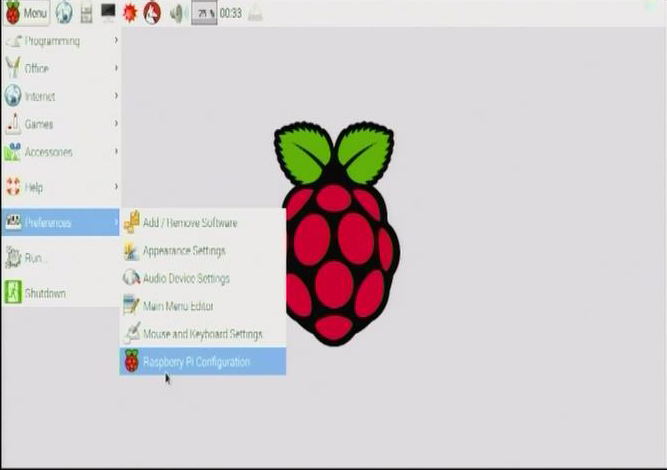Click the green Shutdown exit icon

click(x=13, y=292)
